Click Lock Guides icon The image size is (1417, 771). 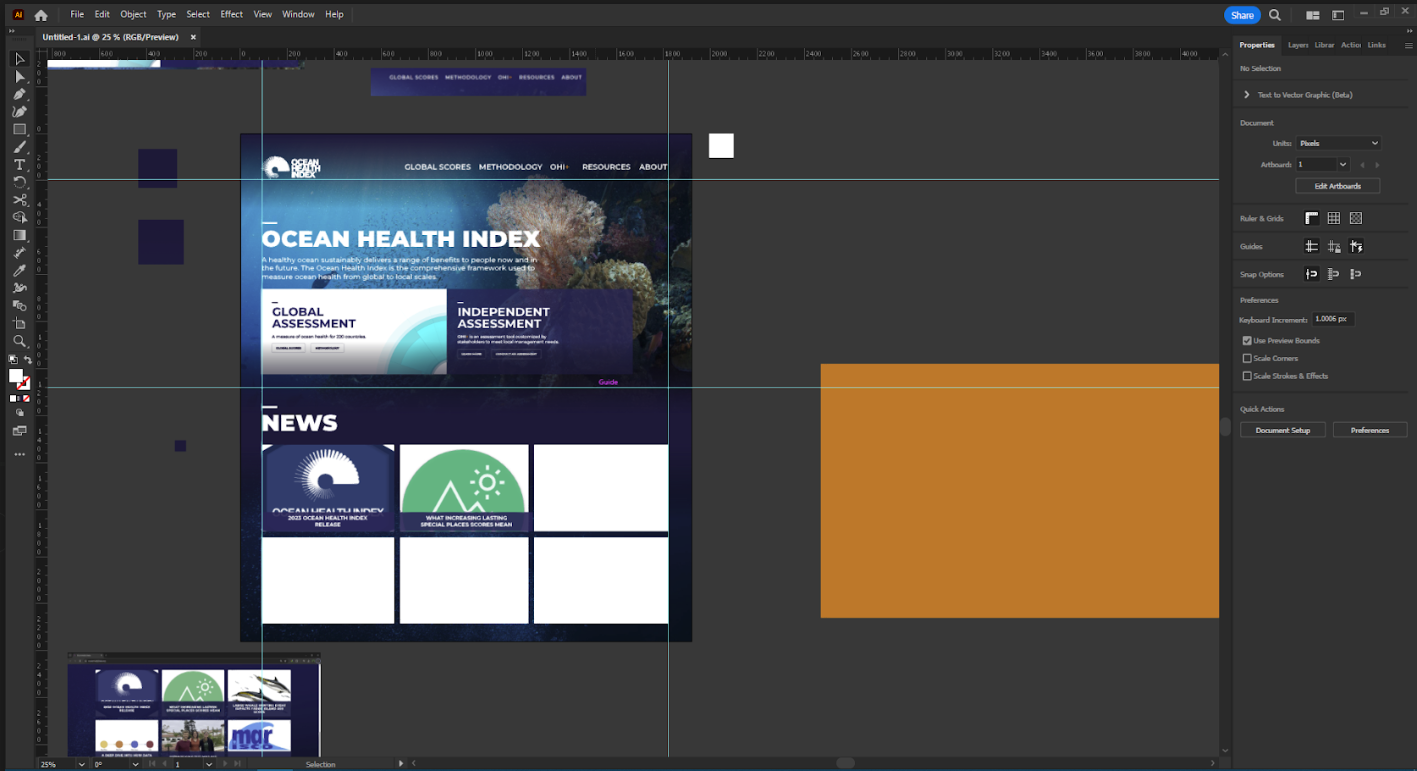(1334, 246)
